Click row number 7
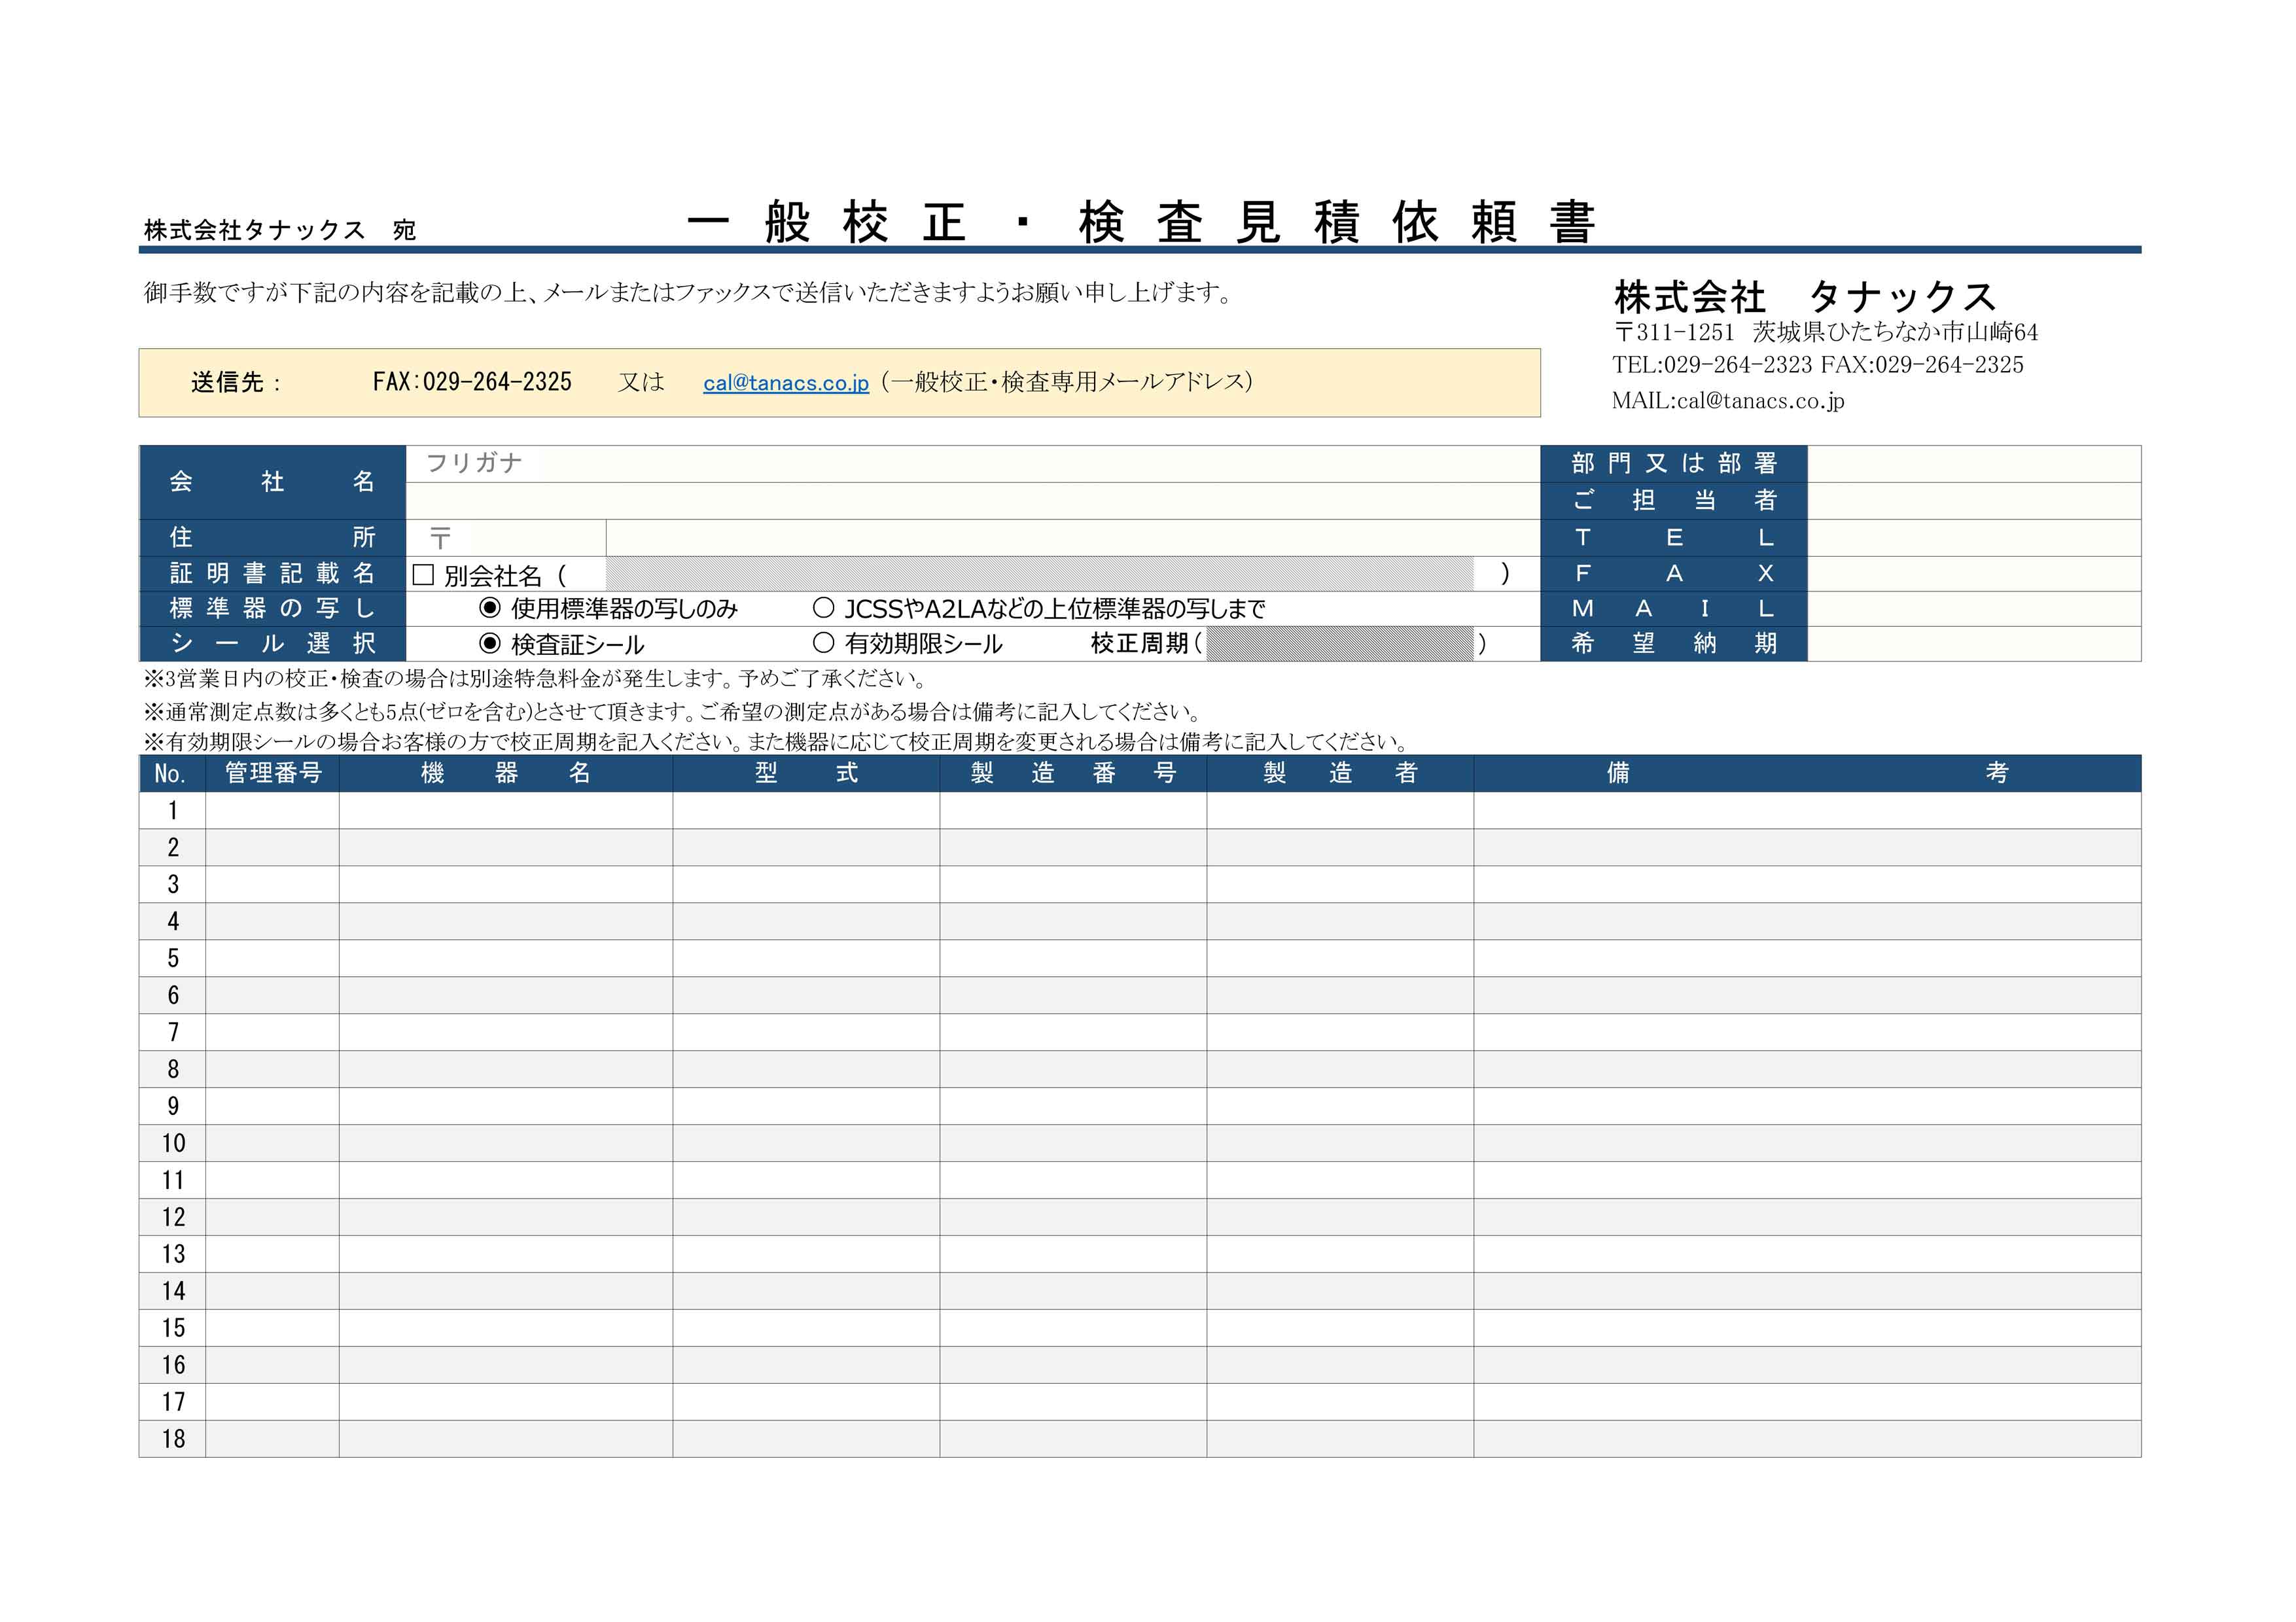2296x1622 pixels. click(x=172, y=1032)
